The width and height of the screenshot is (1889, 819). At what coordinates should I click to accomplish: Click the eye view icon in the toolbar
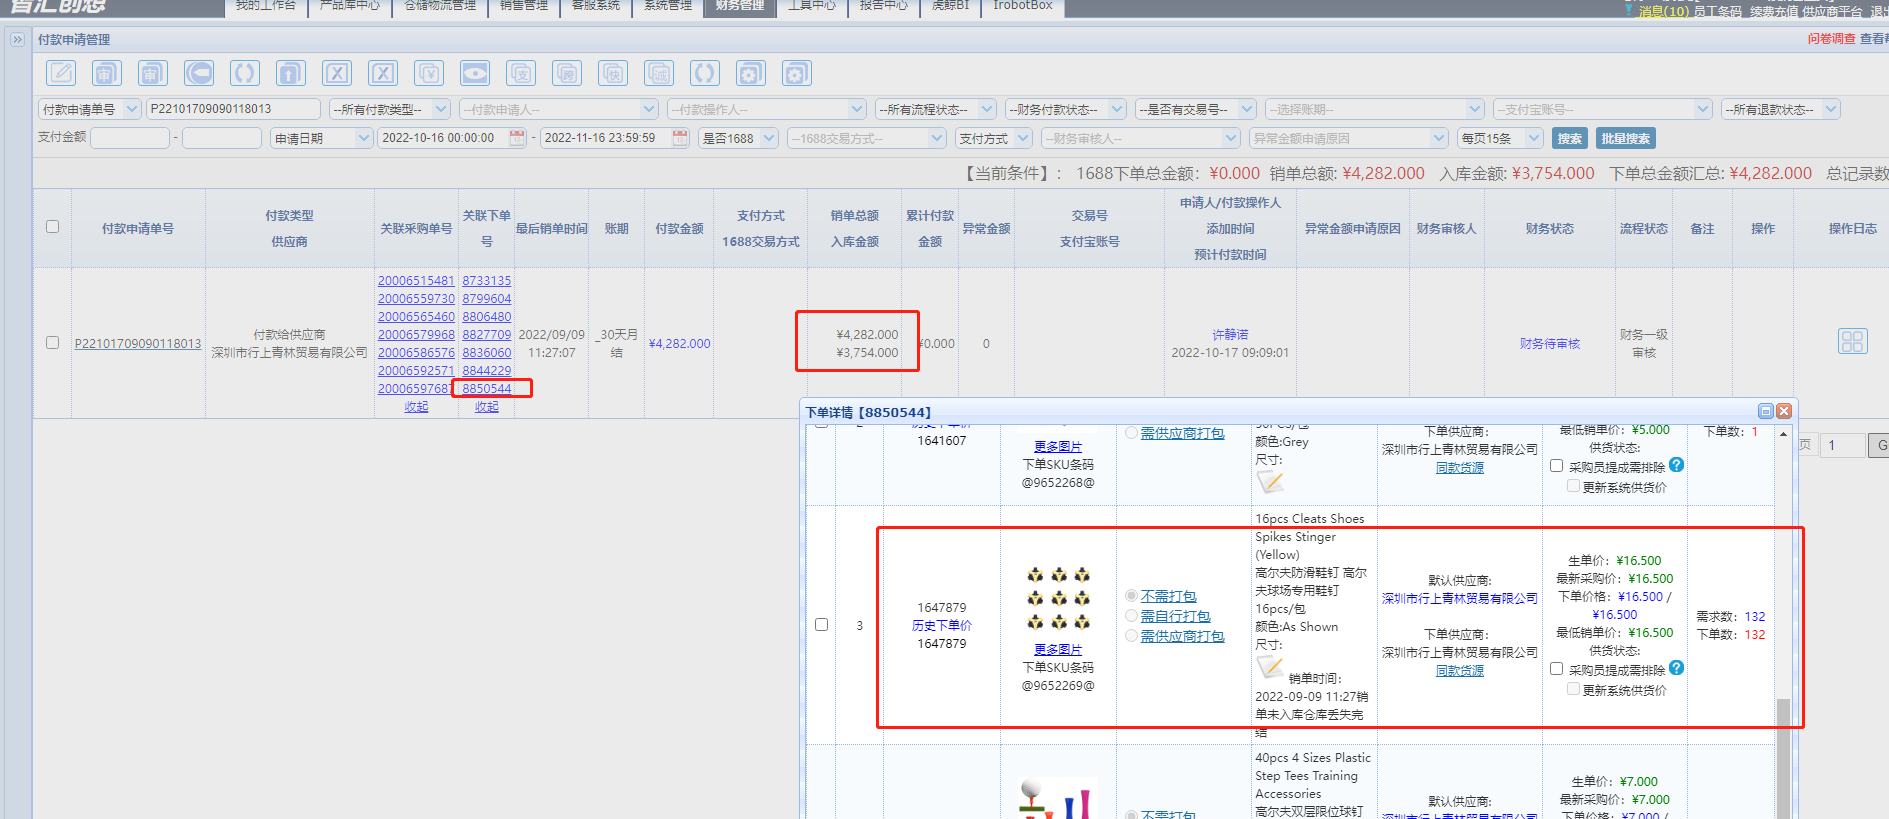[x=475, y=73]
